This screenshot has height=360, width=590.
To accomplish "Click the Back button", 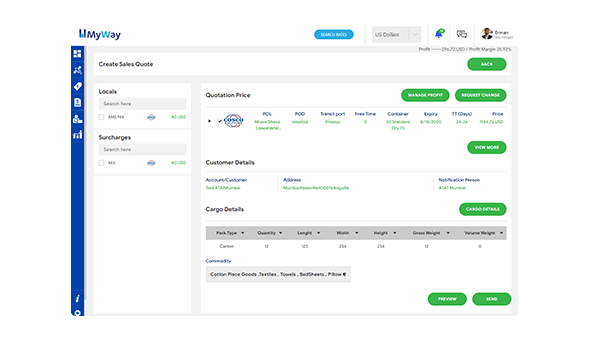I will (487, 64).
